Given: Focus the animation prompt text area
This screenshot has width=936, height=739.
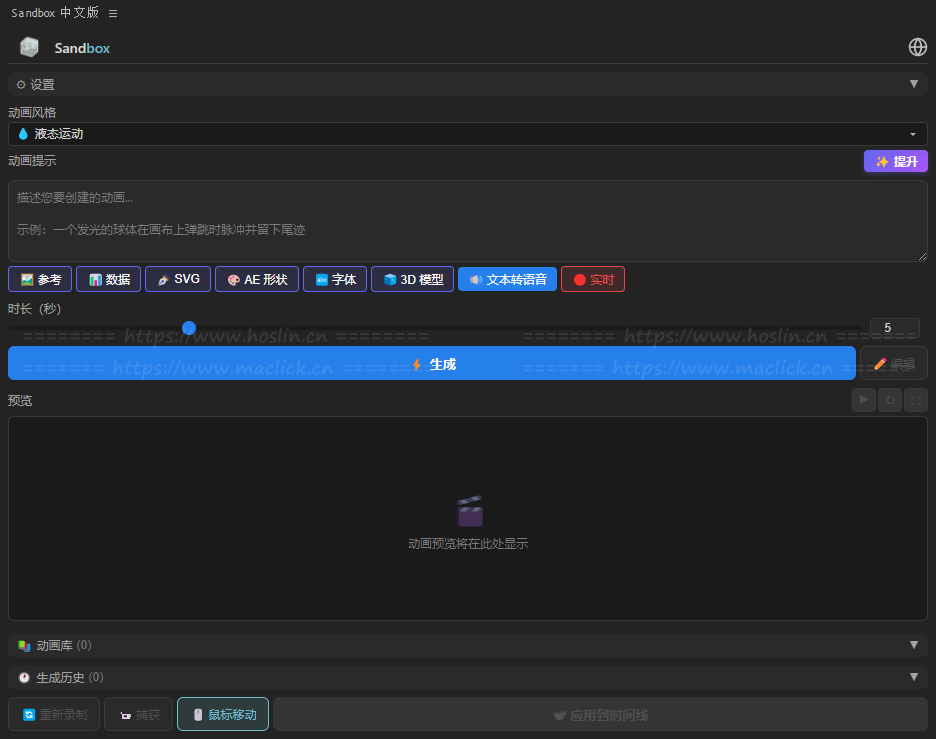Looking at the screenshot, I should (467, 221).
